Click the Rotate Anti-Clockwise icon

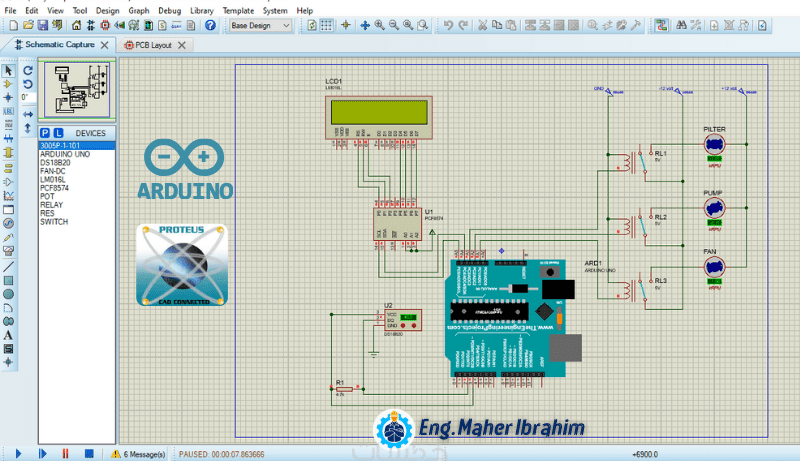click(x=28, y=84)
